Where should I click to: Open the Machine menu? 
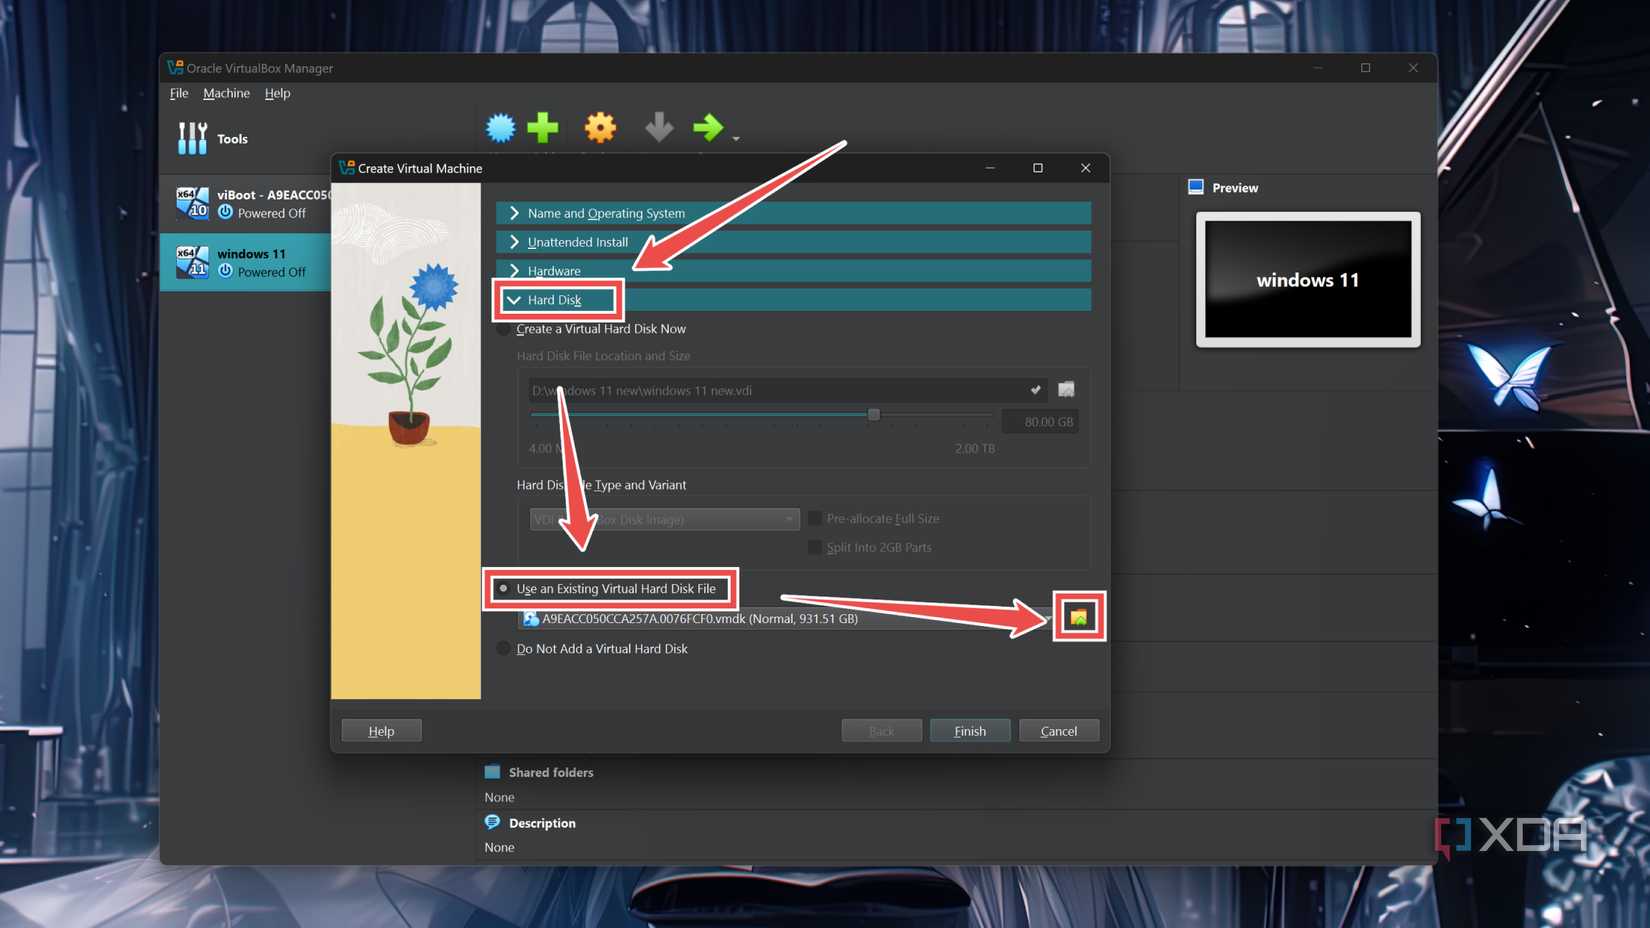click(226, 93)
